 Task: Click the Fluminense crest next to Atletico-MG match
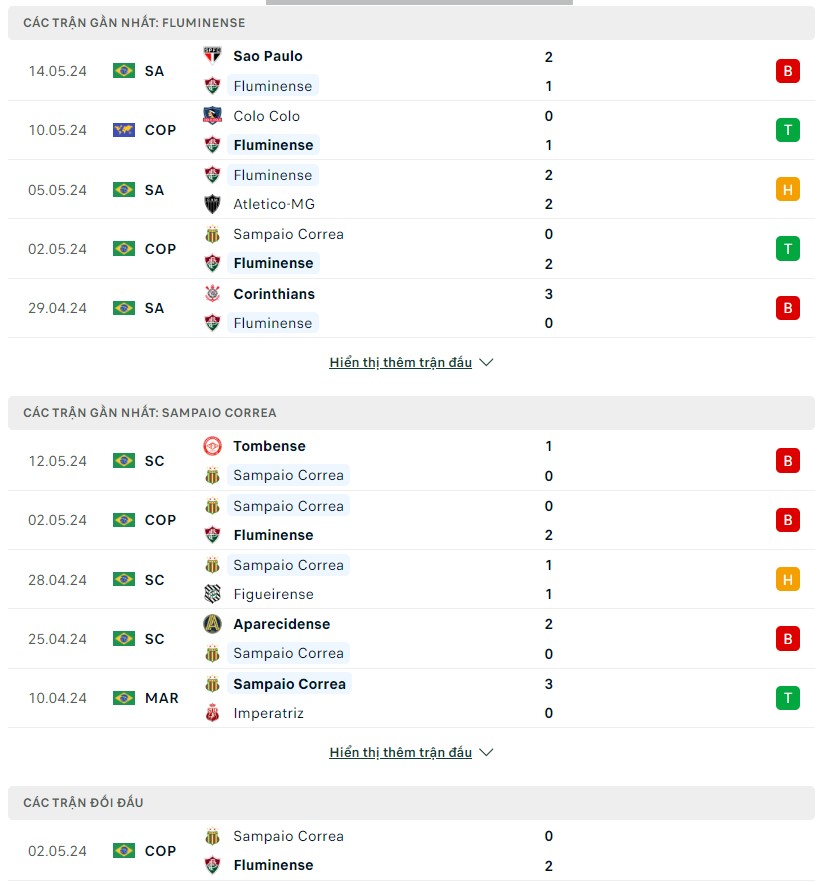211,175
